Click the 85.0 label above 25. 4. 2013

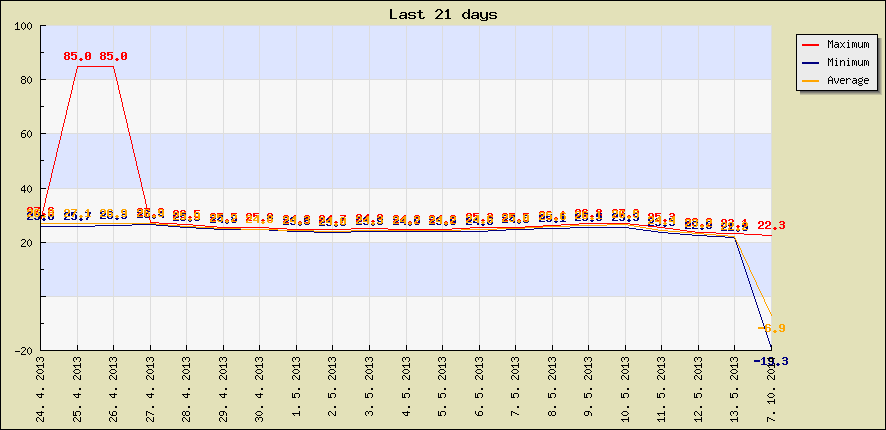(77, 57)
